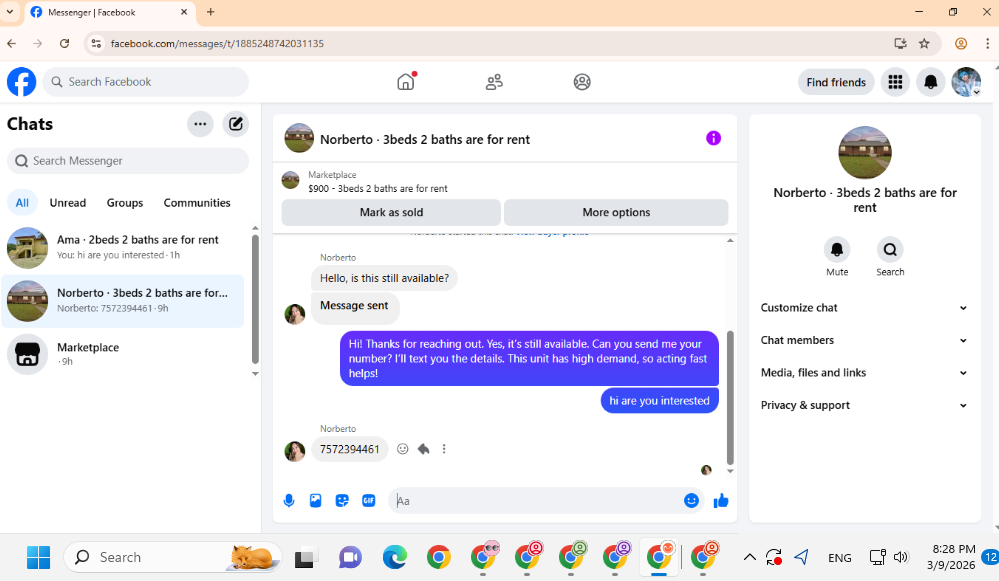Reload the page with browser refresh icon

(64, 43)
